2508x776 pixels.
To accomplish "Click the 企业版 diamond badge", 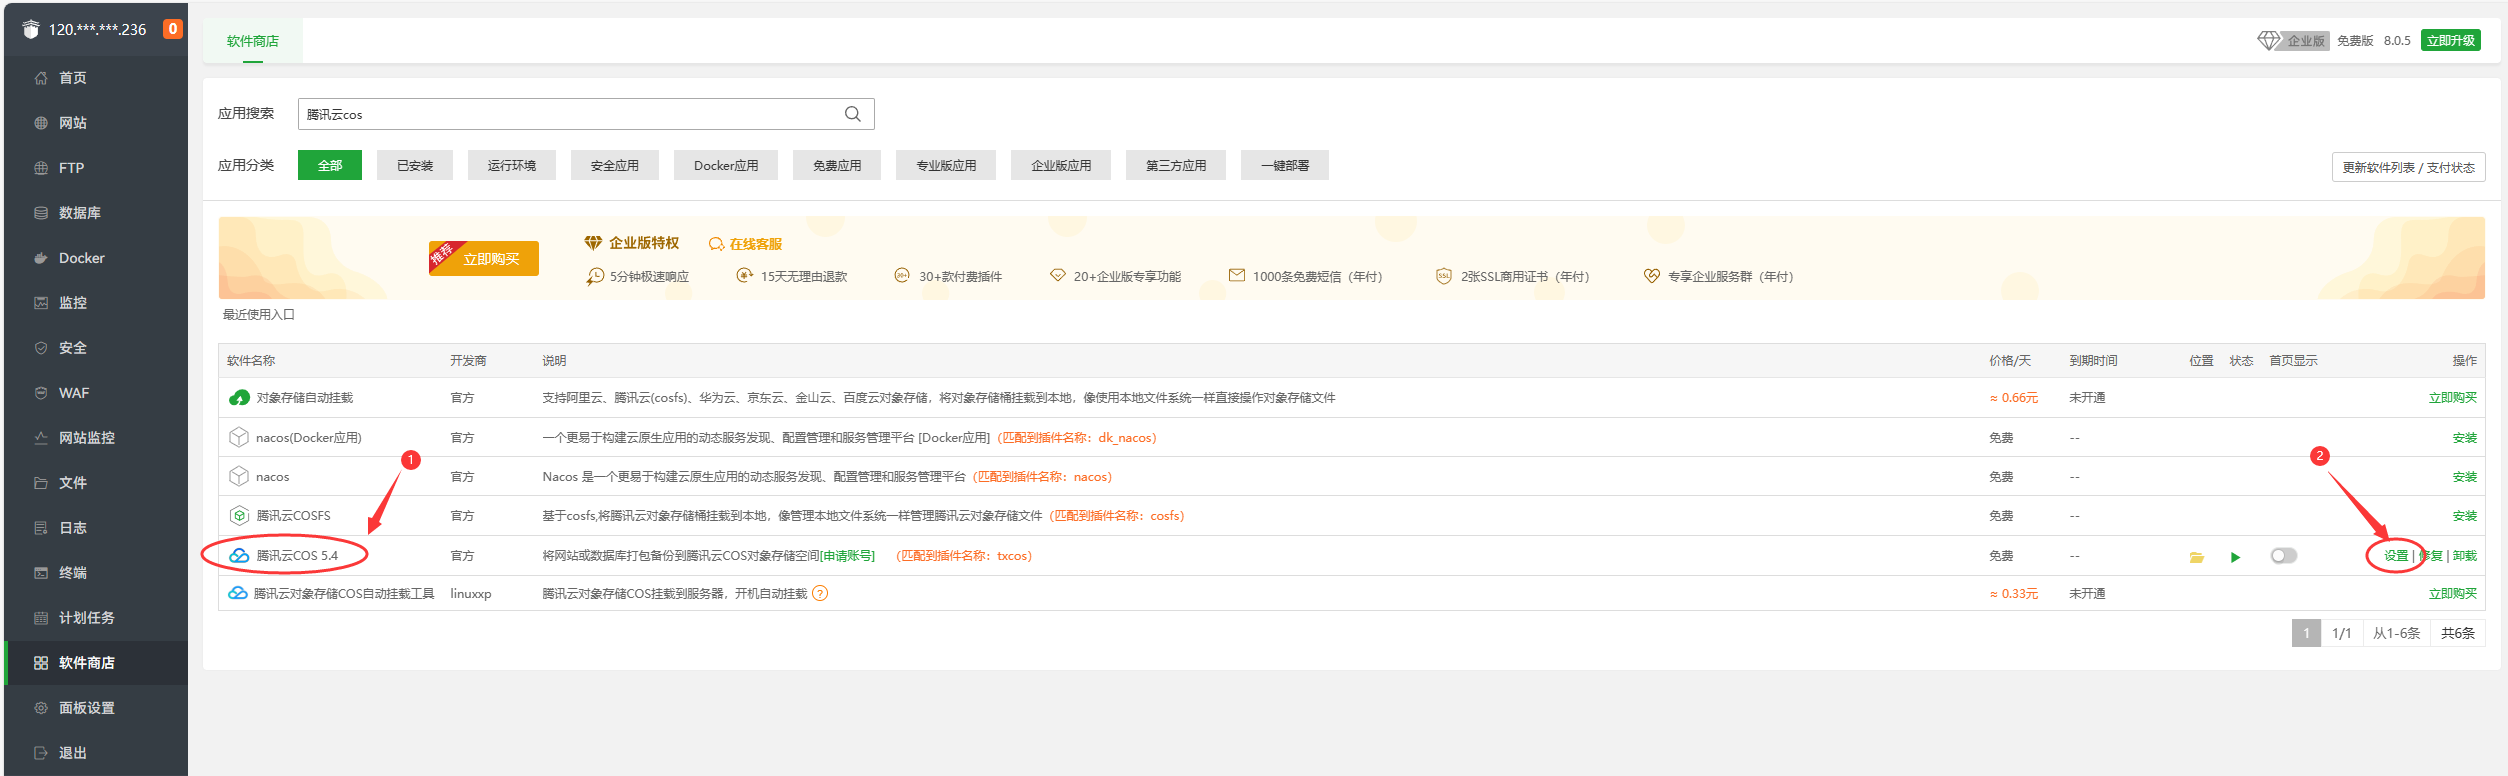I will 2293,41.
